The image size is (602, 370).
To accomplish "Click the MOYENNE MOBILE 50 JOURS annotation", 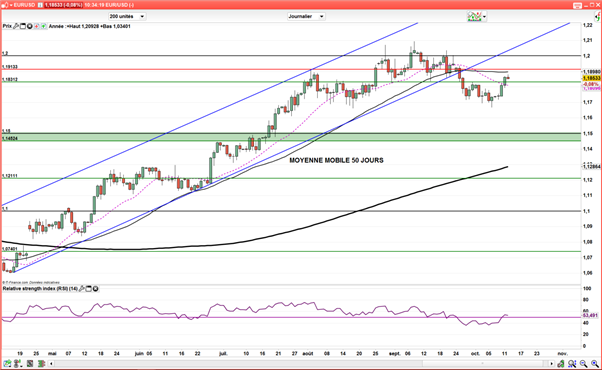I will [336, 160].
